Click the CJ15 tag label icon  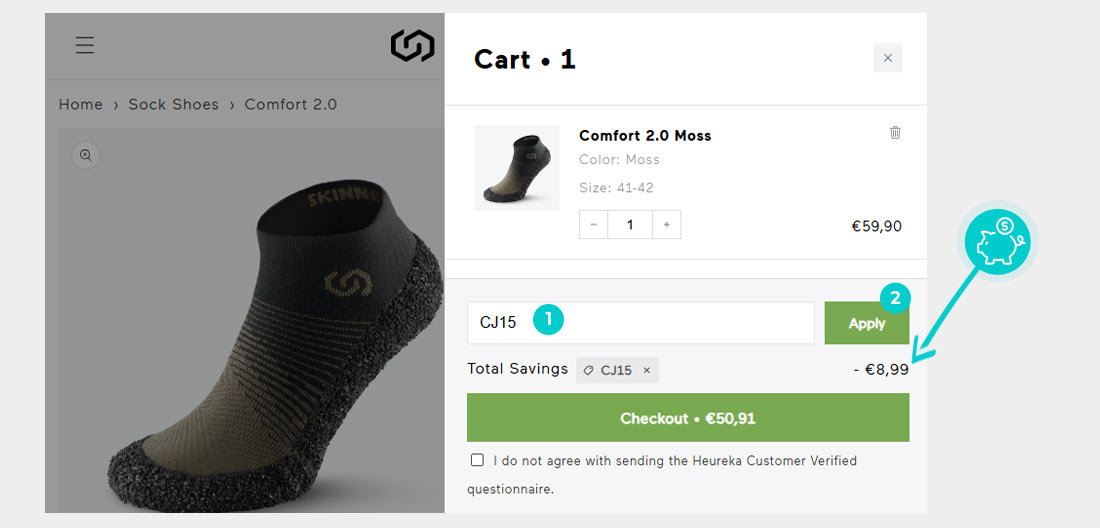pos(588,370)
